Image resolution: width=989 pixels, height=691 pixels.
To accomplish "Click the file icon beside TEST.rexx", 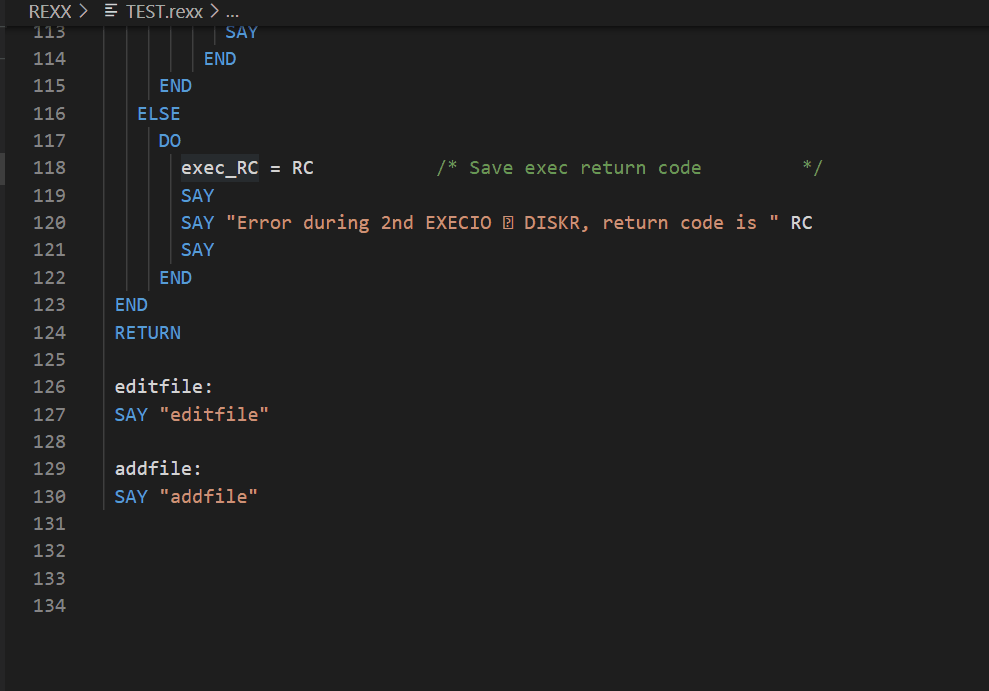I will pos(111,11).
